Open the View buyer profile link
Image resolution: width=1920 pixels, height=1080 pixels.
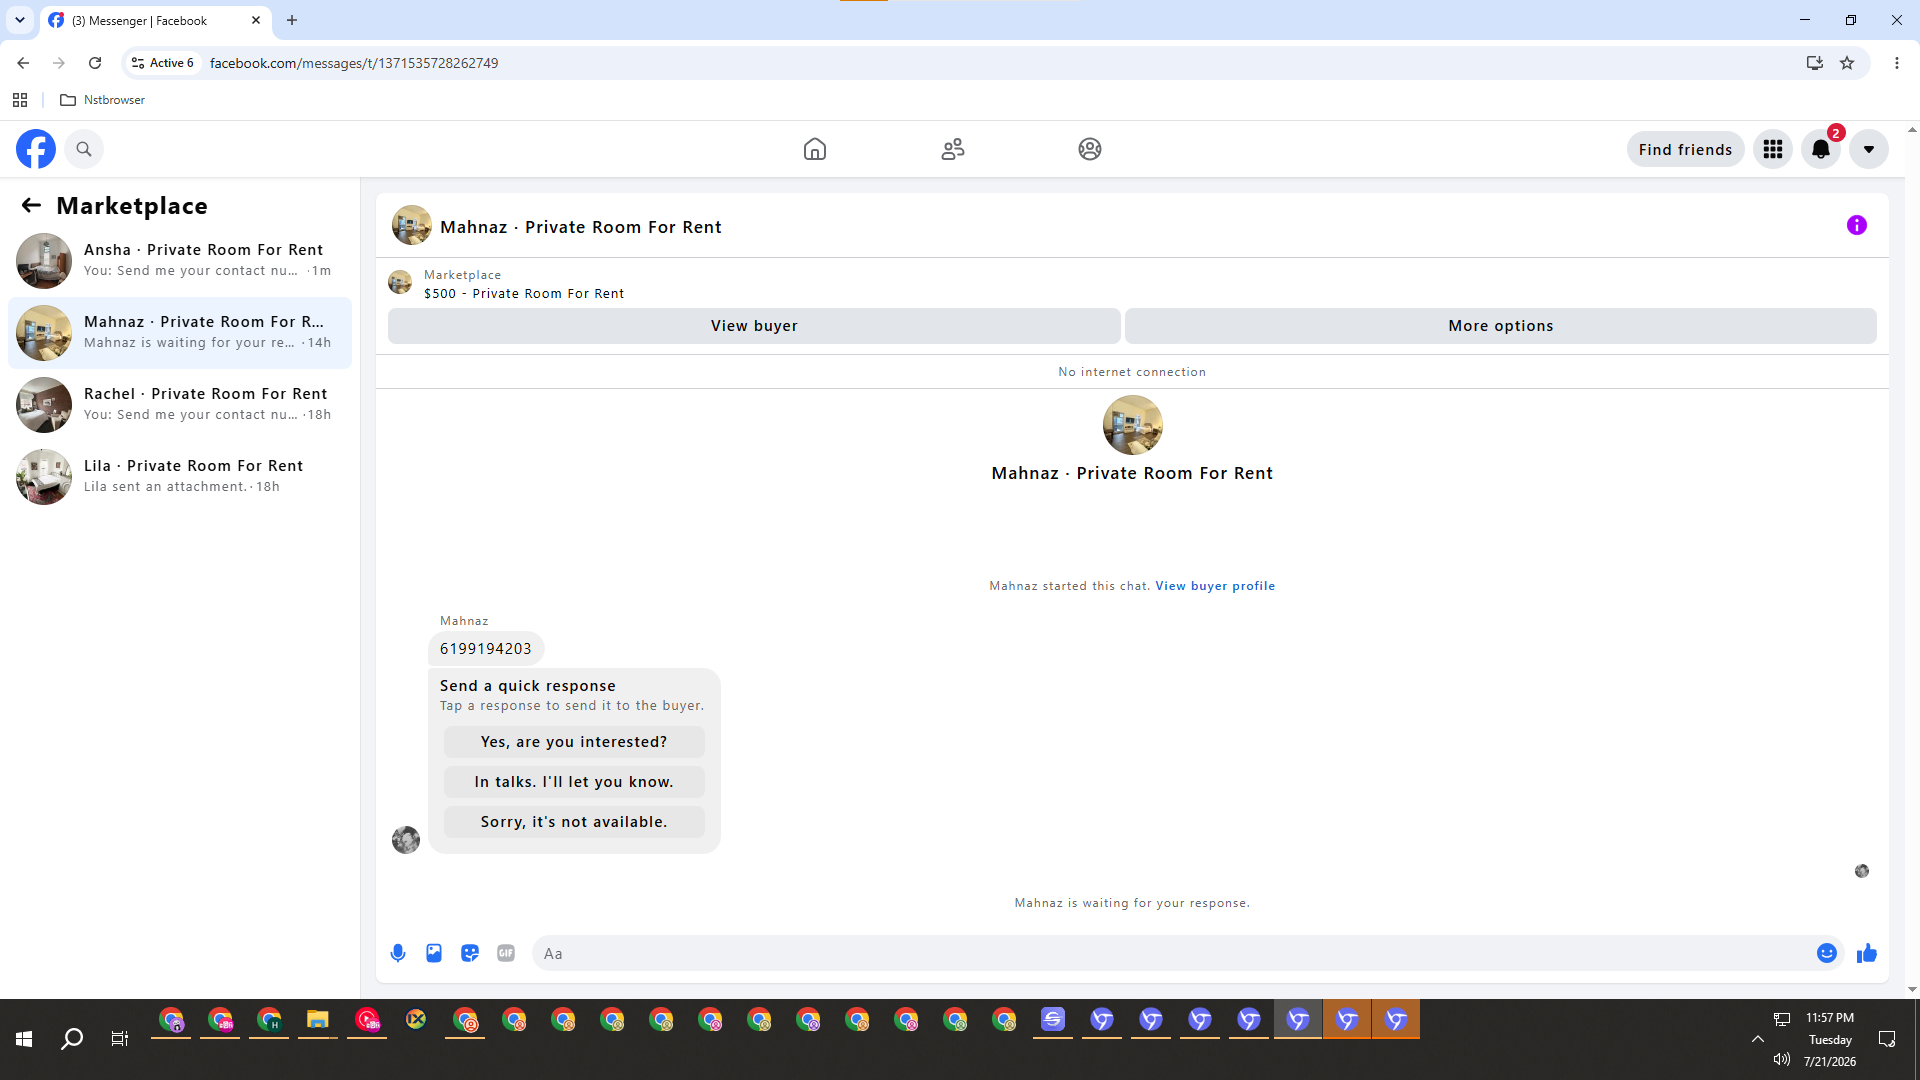coord(1215,586)
